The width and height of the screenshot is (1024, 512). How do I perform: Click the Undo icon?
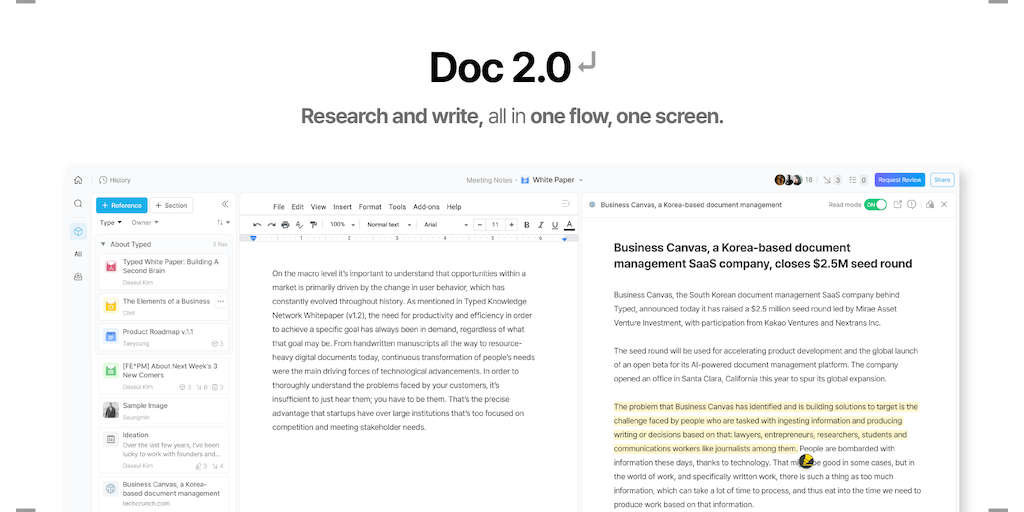pos(257,225)
